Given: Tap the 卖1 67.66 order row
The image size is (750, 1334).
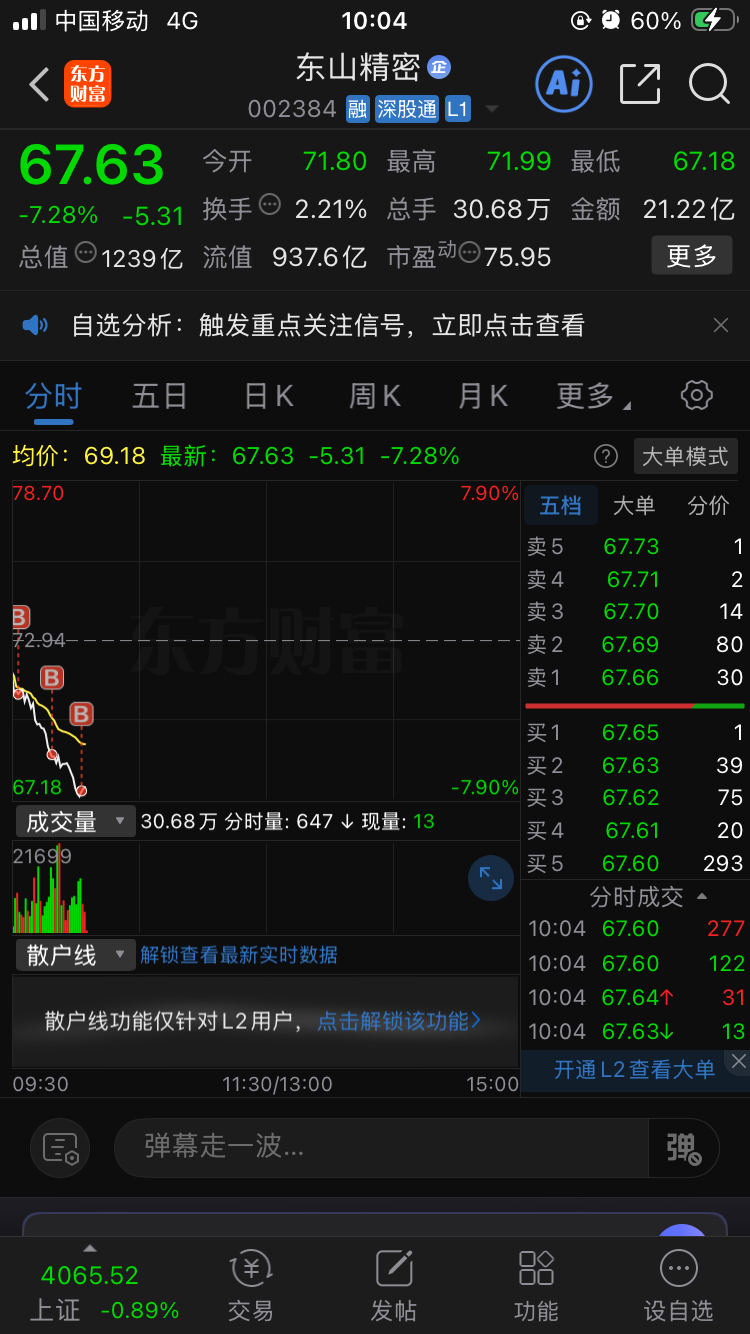Looking at the screenshot, I should [x=635, y=678].
